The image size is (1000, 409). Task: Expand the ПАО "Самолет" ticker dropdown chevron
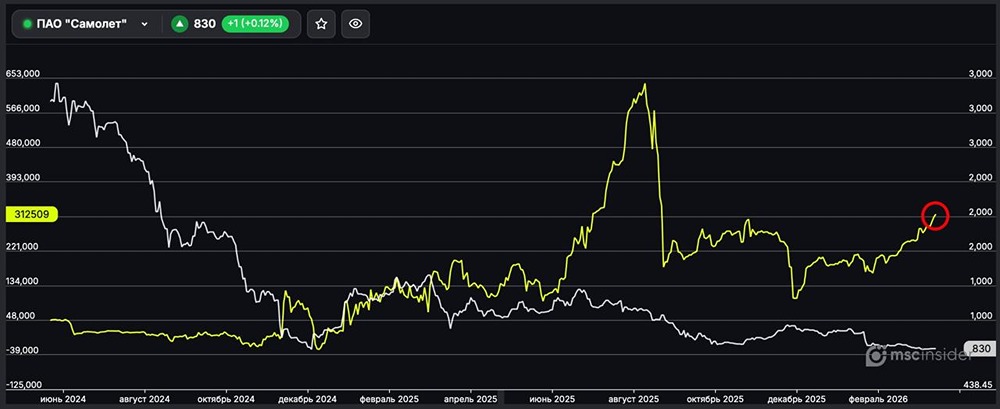(146, 24)
